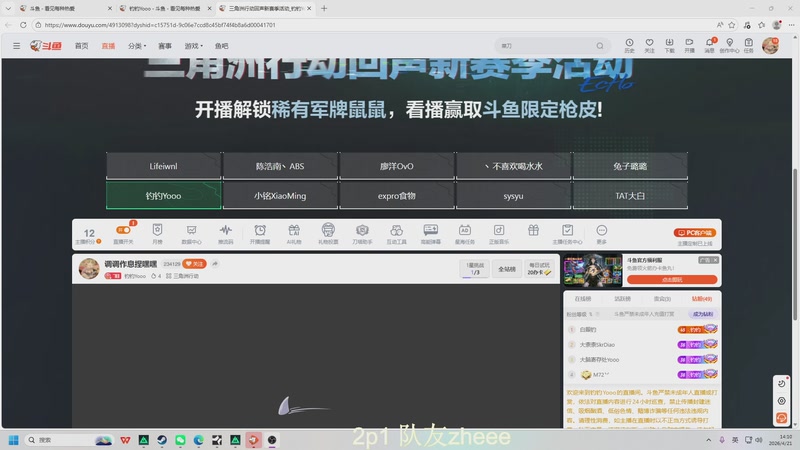This screenshot has height=450, width=800.
Task: Click the 推流码 stream key icon
Action: click(x=226, y=234)
